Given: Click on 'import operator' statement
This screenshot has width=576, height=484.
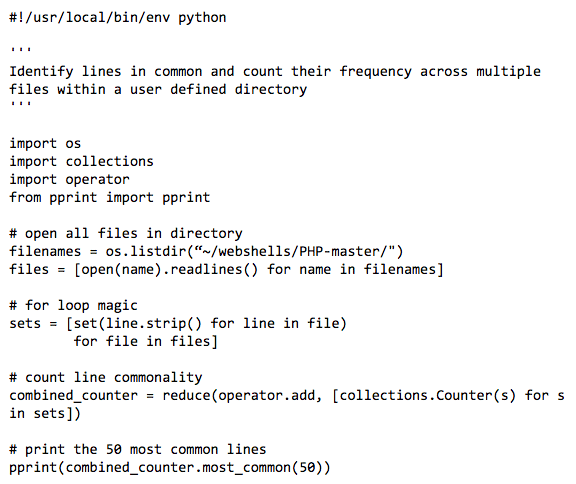Looking at the screenshot, I should tap(69, 180).
